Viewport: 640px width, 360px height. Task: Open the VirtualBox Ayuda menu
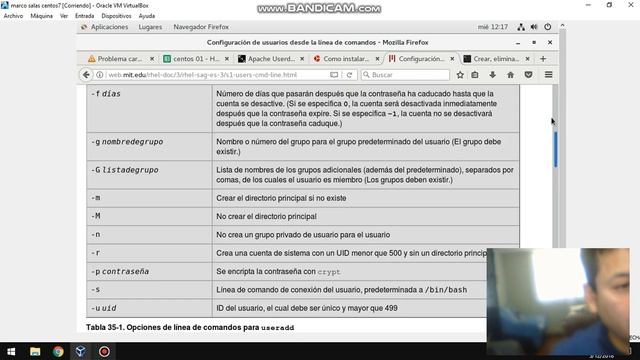click(x=147, y=16)
